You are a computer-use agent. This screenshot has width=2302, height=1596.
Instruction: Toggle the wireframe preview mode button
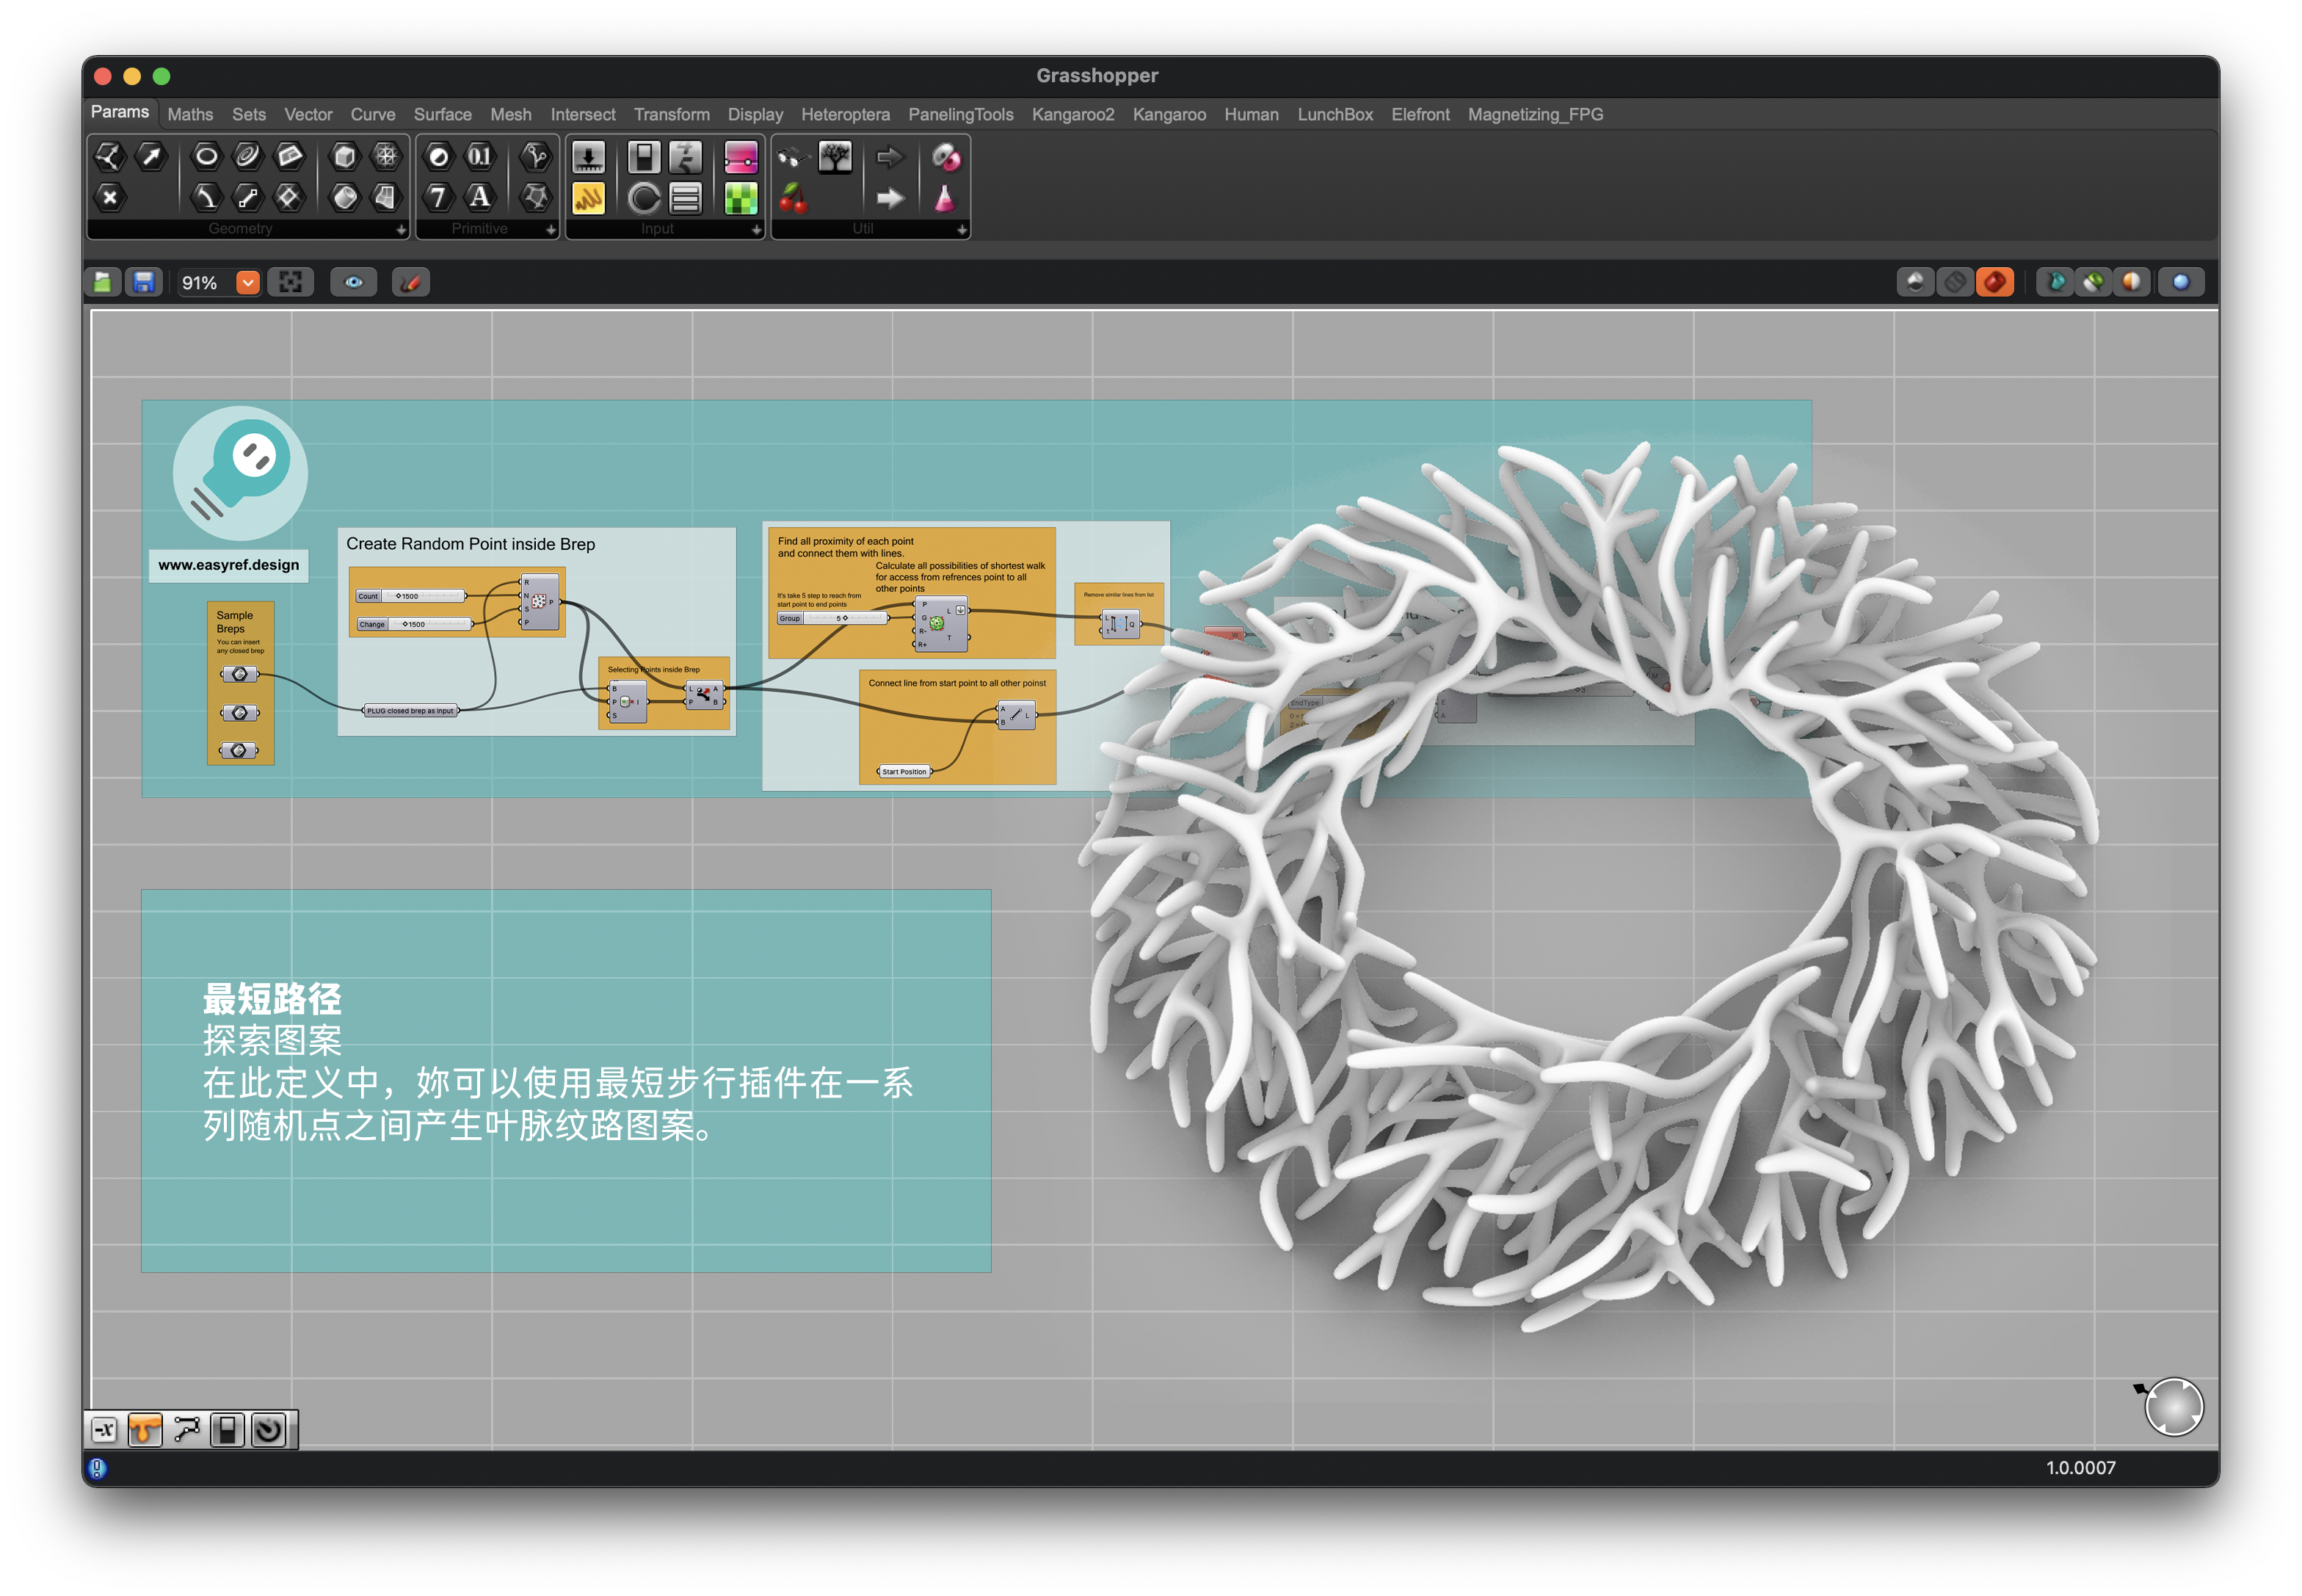pyautogui.click(x=1953, y=283)
